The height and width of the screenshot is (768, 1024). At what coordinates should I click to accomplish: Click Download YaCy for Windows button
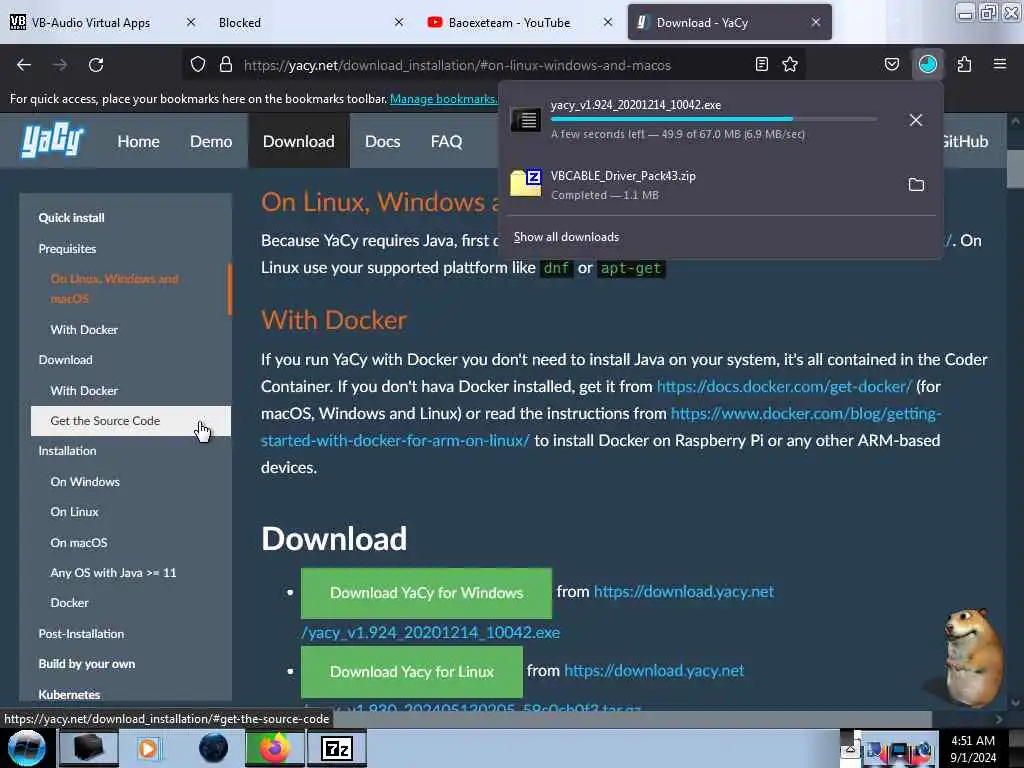[426, 593]
